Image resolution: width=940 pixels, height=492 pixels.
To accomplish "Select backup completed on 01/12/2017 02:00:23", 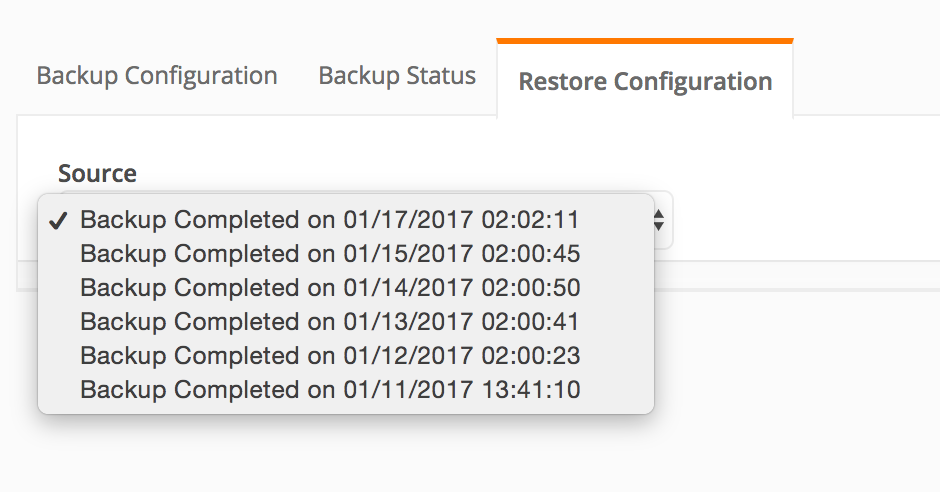I will coord(330,356).
